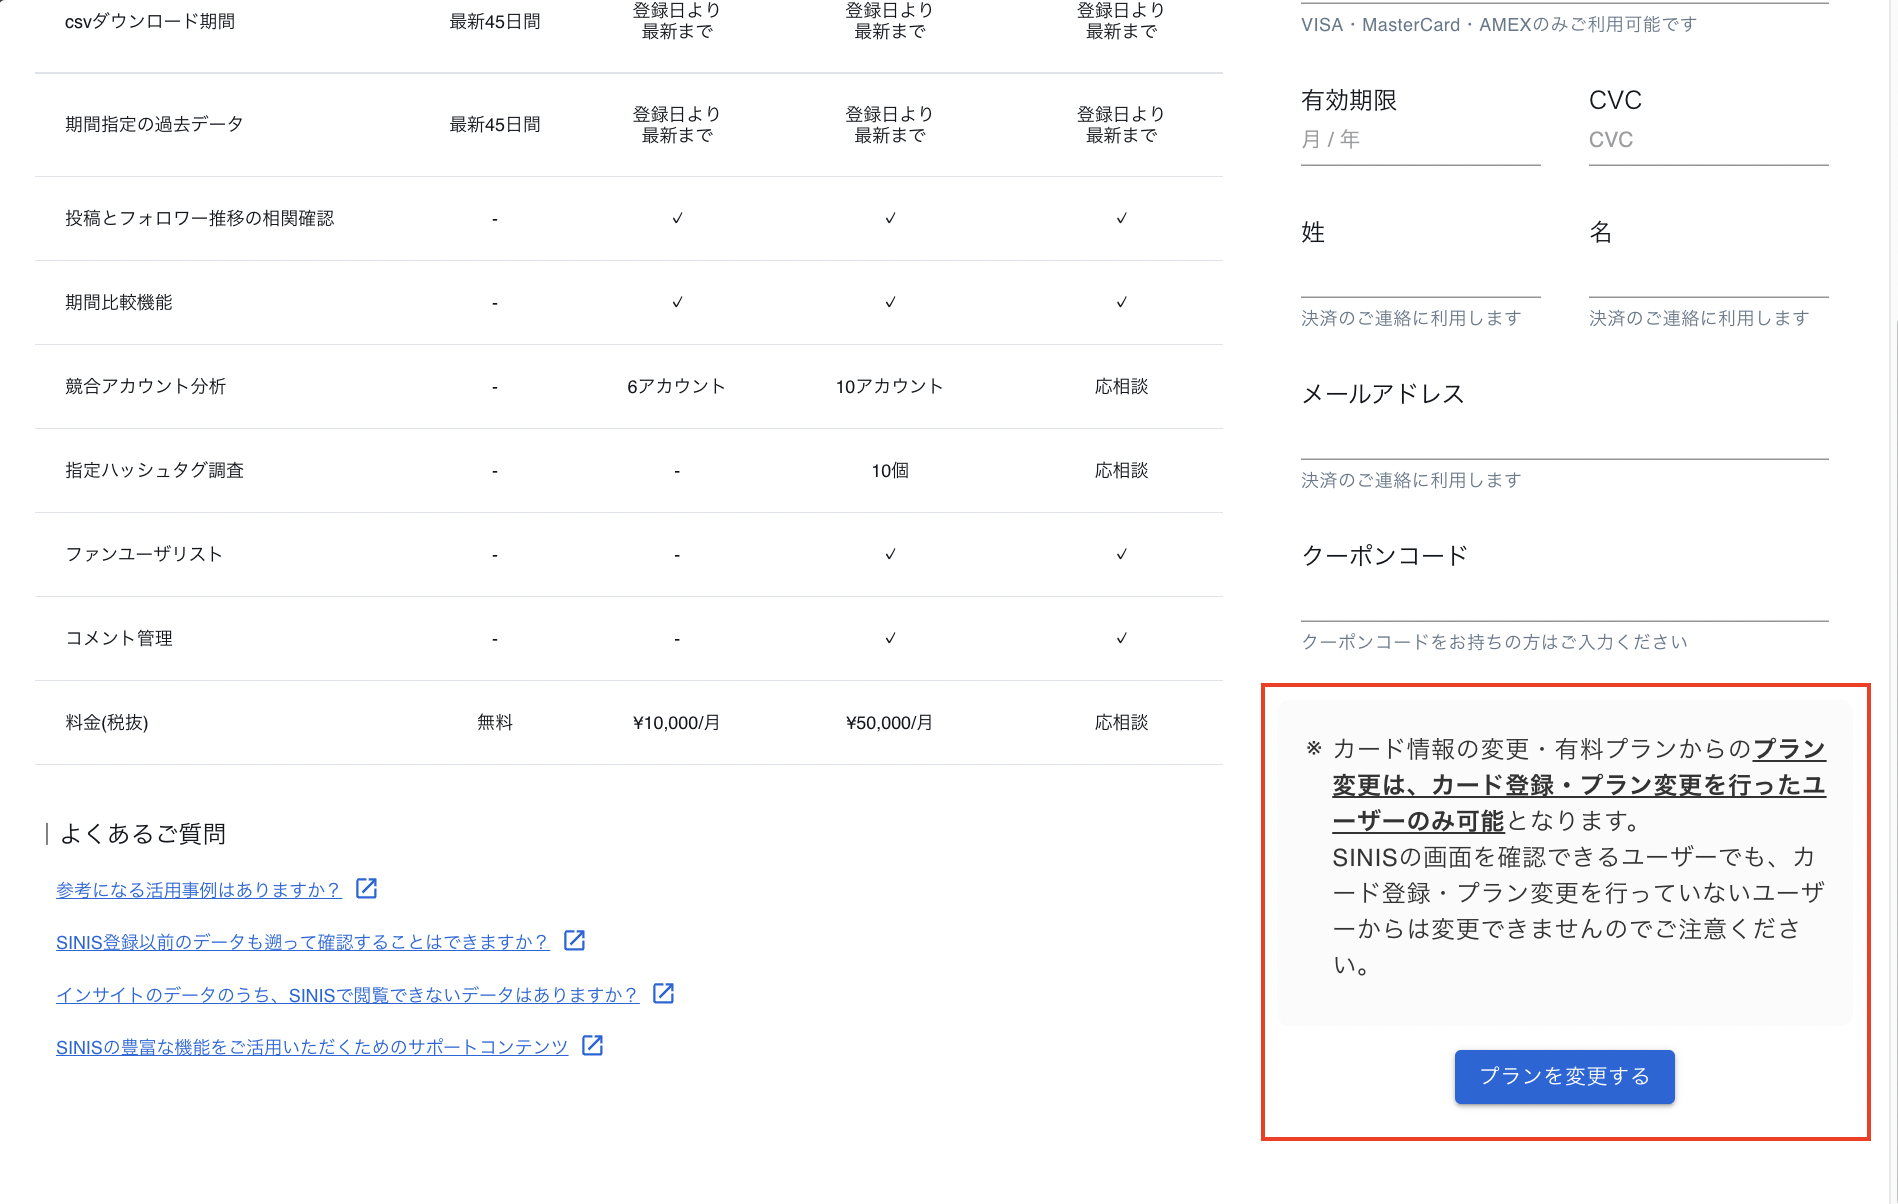The image size is (1898, 1204).
Task: Click the 無料 price cell
Action: (494, 723)
